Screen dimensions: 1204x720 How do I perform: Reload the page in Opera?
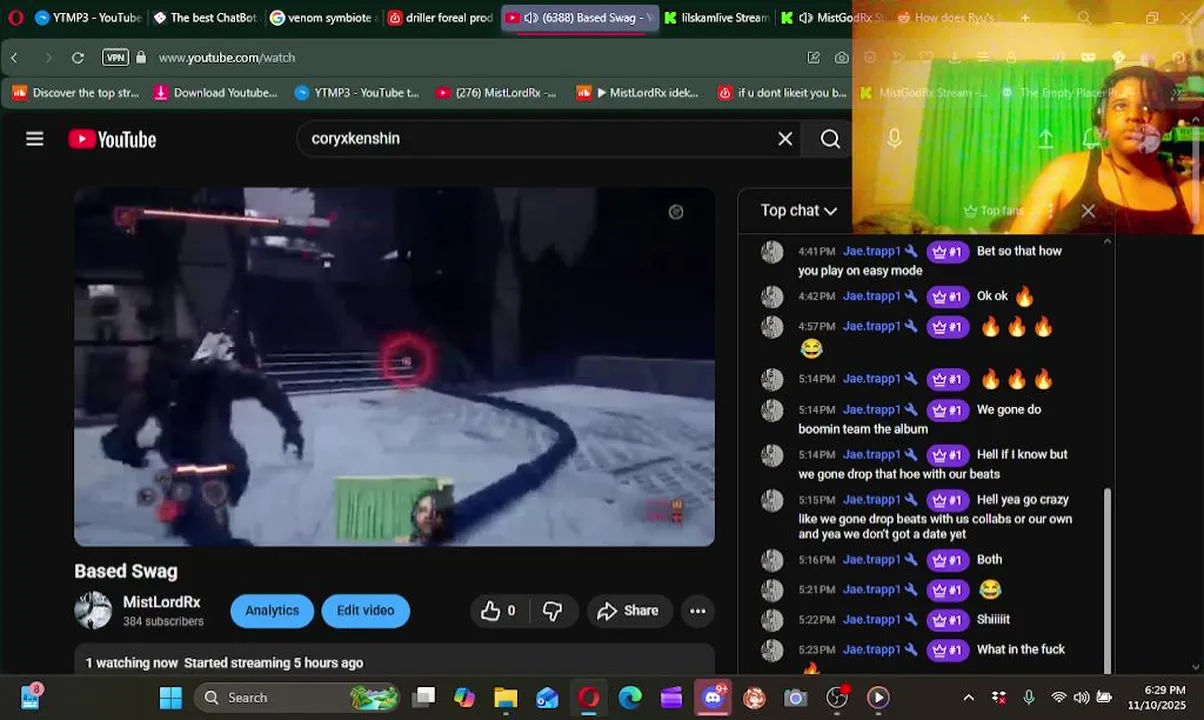[78, 58]
